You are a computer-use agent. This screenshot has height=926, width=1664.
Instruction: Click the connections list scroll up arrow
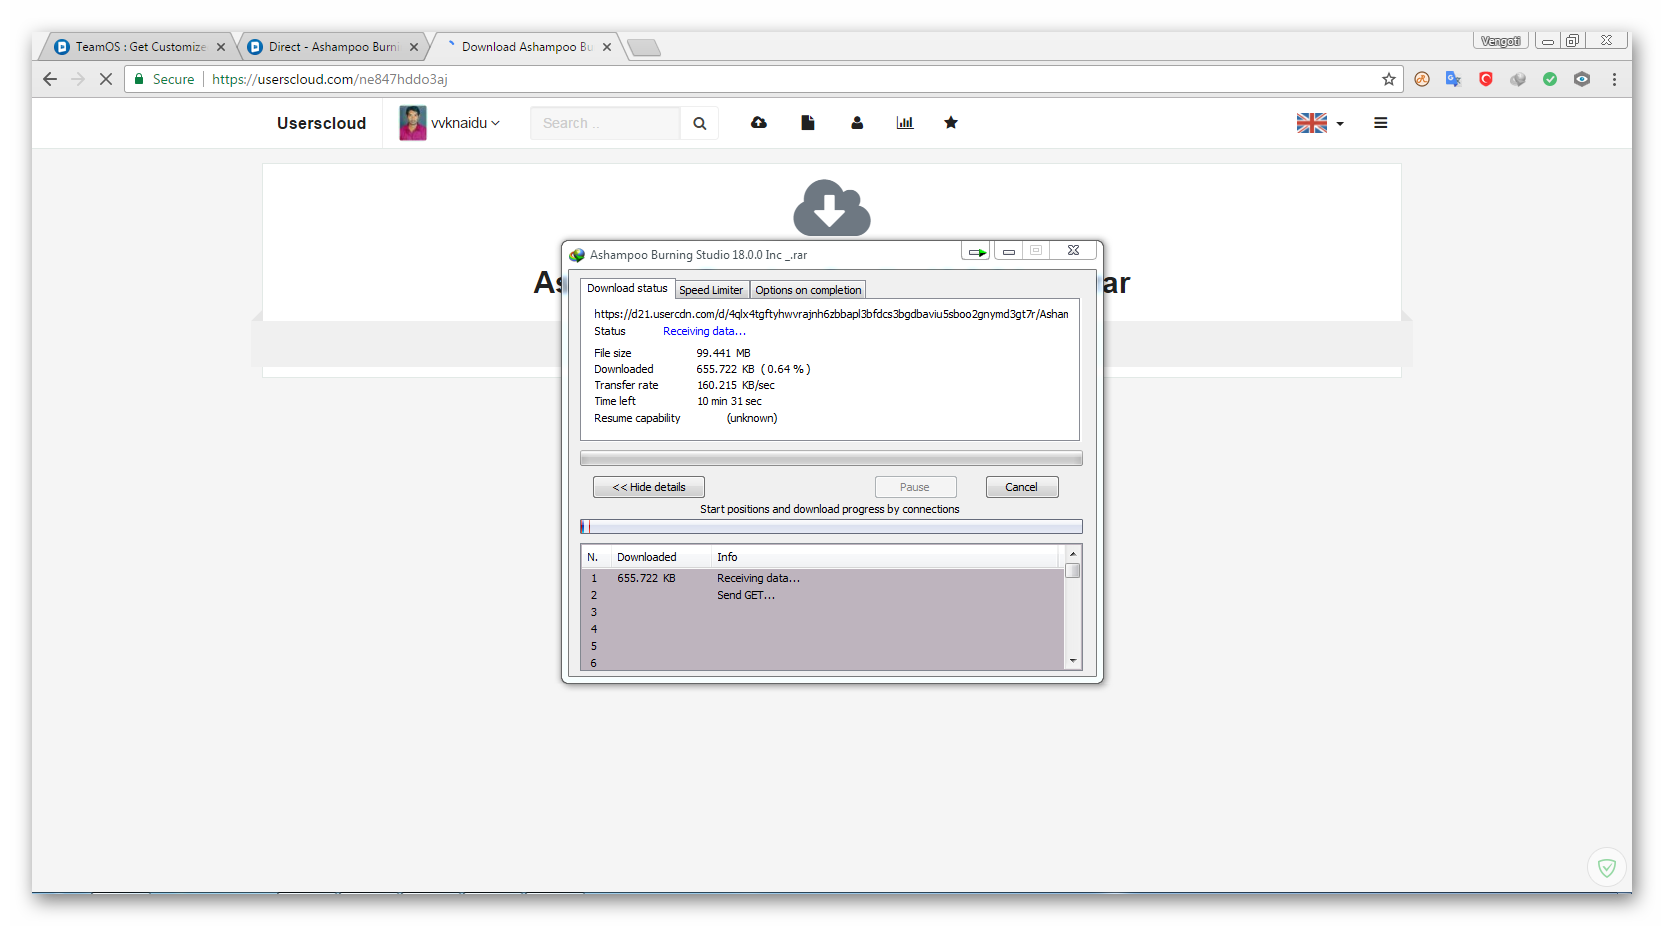tap(1073, 554)
